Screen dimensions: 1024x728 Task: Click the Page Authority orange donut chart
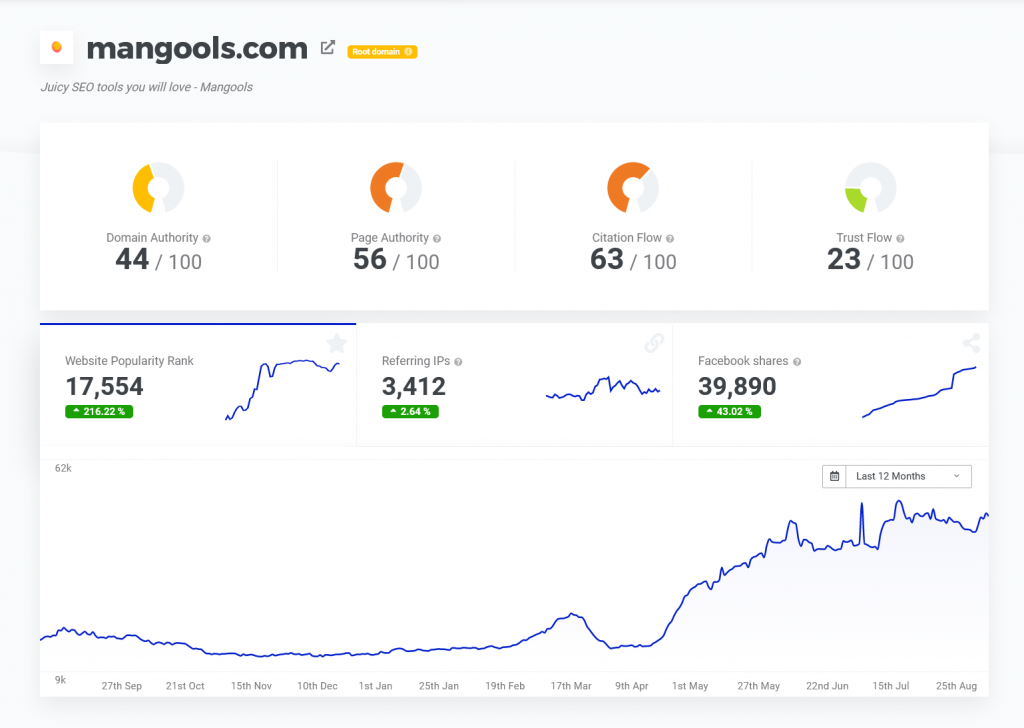click(x=396, y=187)
